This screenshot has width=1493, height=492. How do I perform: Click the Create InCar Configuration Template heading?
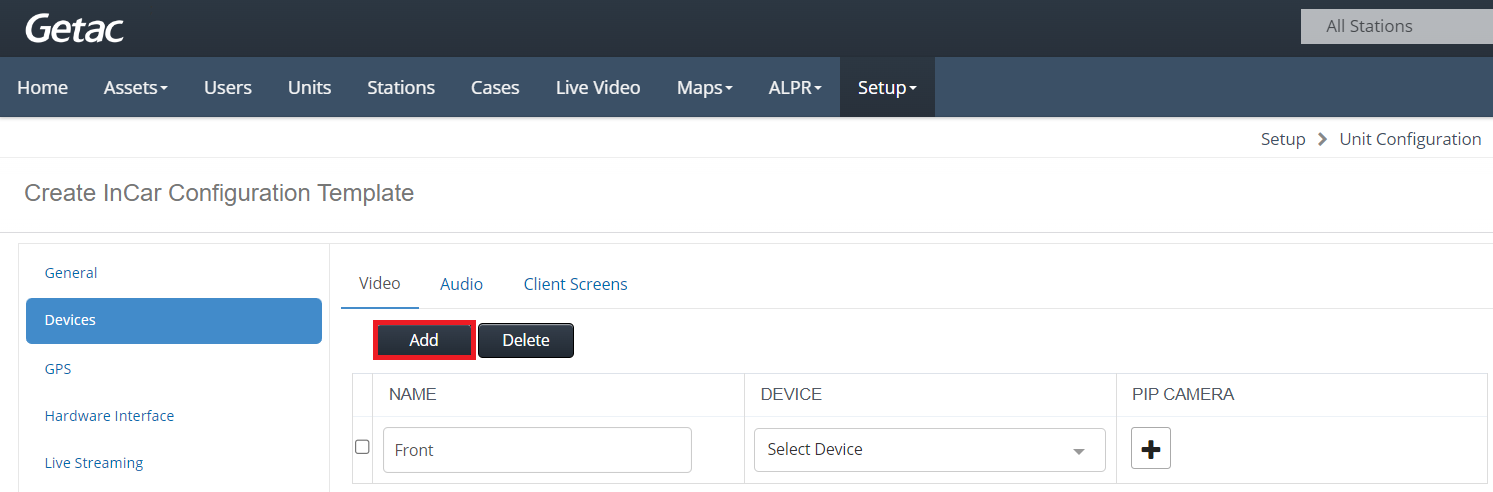tap(219, 193)
